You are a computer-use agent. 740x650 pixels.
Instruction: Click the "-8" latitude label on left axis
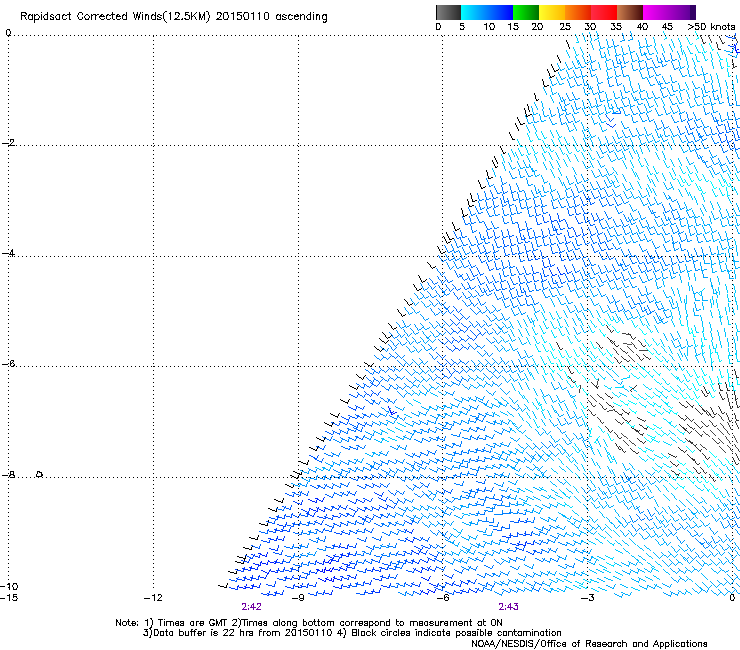(x=8, y=474)
